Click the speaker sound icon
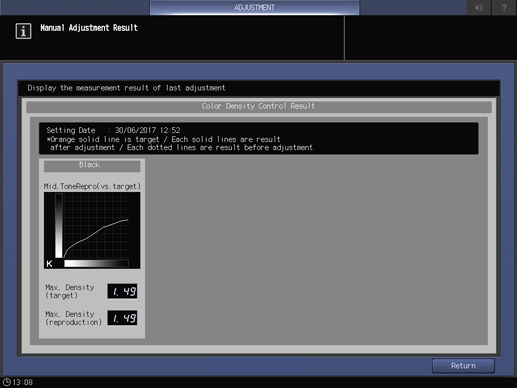Screen dimensions: 517x388 click(479, 7)
